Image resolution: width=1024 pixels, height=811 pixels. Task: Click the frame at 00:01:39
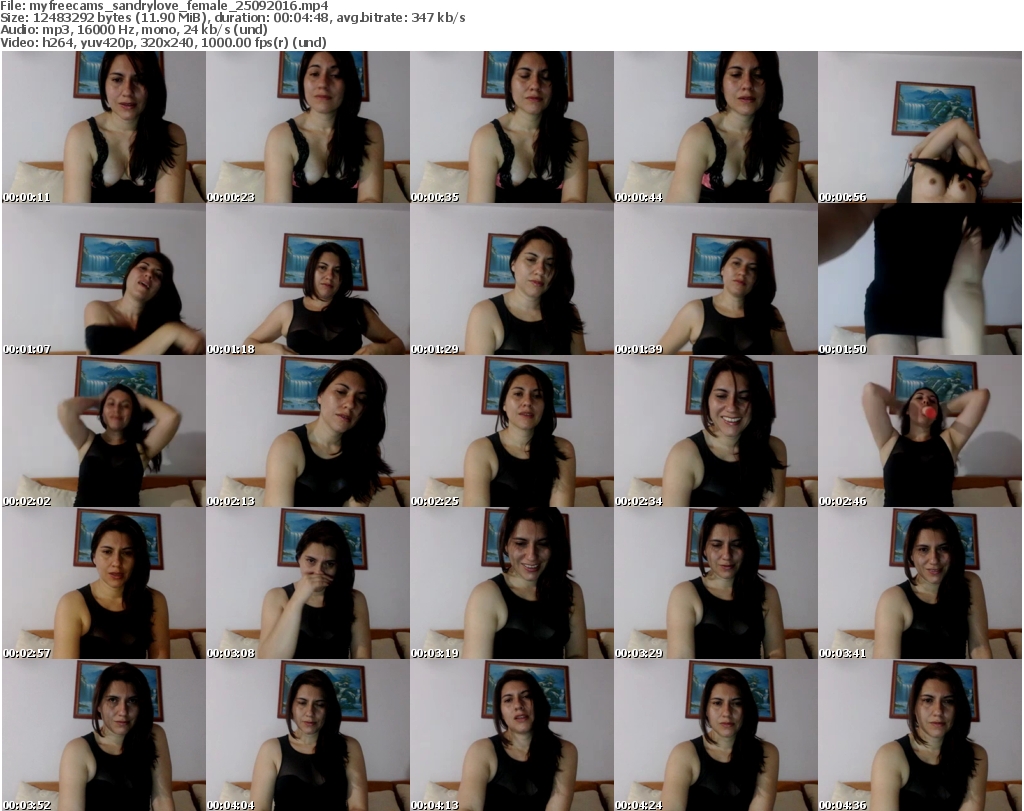tap(715, 280)
